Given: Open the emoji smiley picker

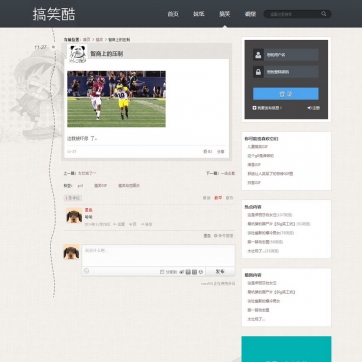Looking at the screenshot, I should 86,271.
